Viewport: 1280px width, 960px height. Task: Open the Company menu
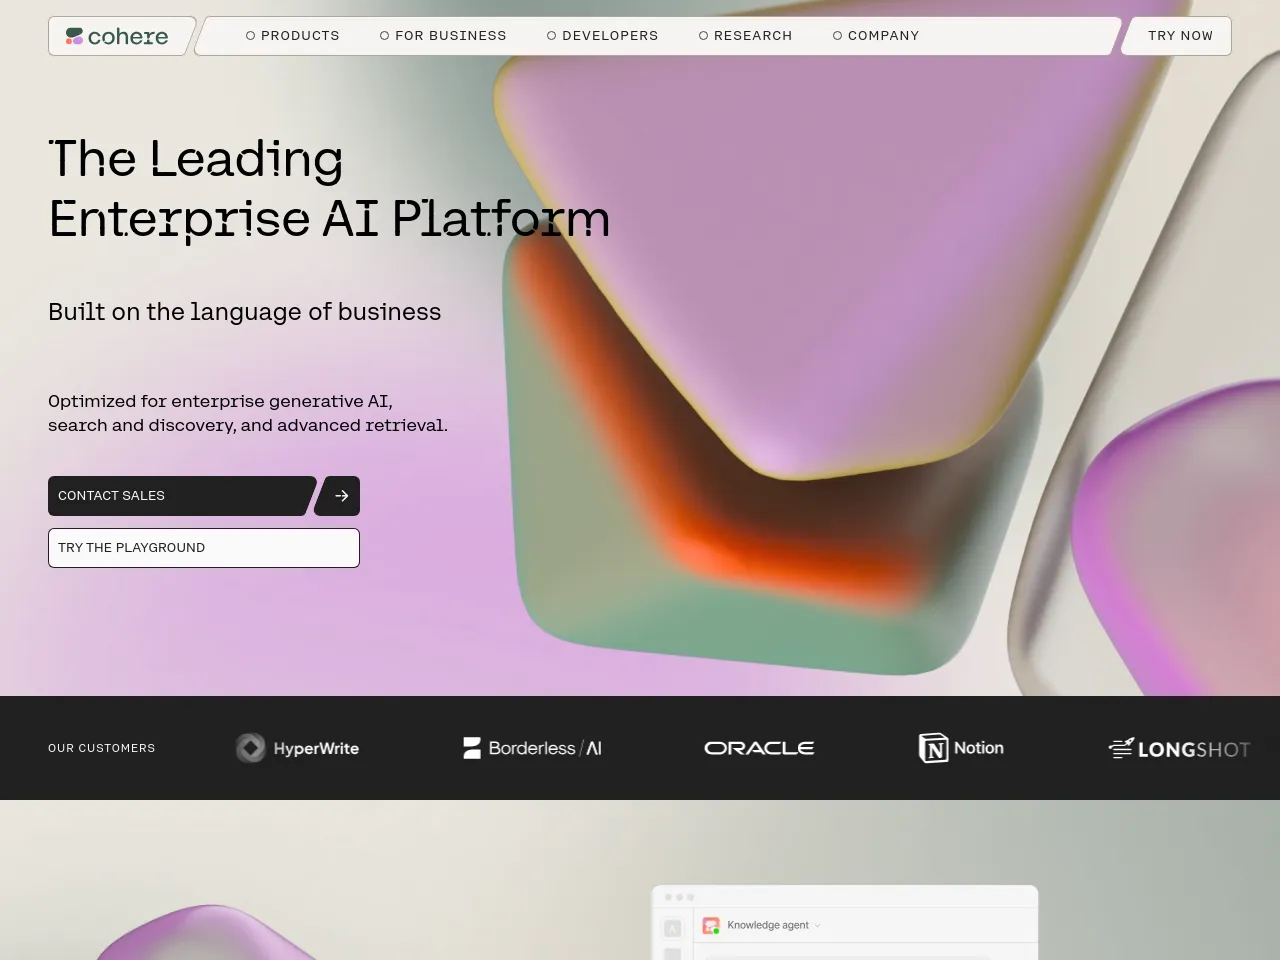click(876, 36)
